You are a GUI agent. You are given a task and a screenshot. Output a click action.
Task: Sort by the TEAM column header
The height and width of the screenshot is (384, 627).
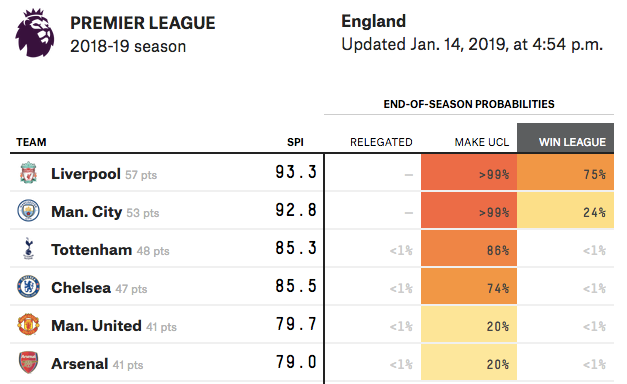31,142
